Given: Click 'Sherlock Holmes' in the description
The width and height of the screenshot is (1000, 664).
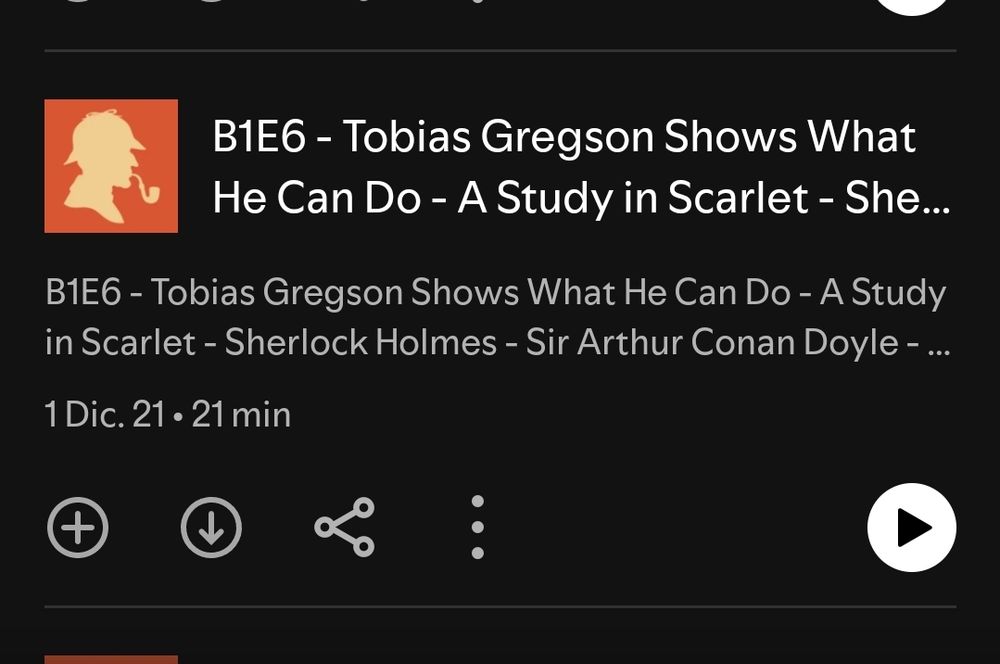Looking at the screenshot, I should point(360,343).
